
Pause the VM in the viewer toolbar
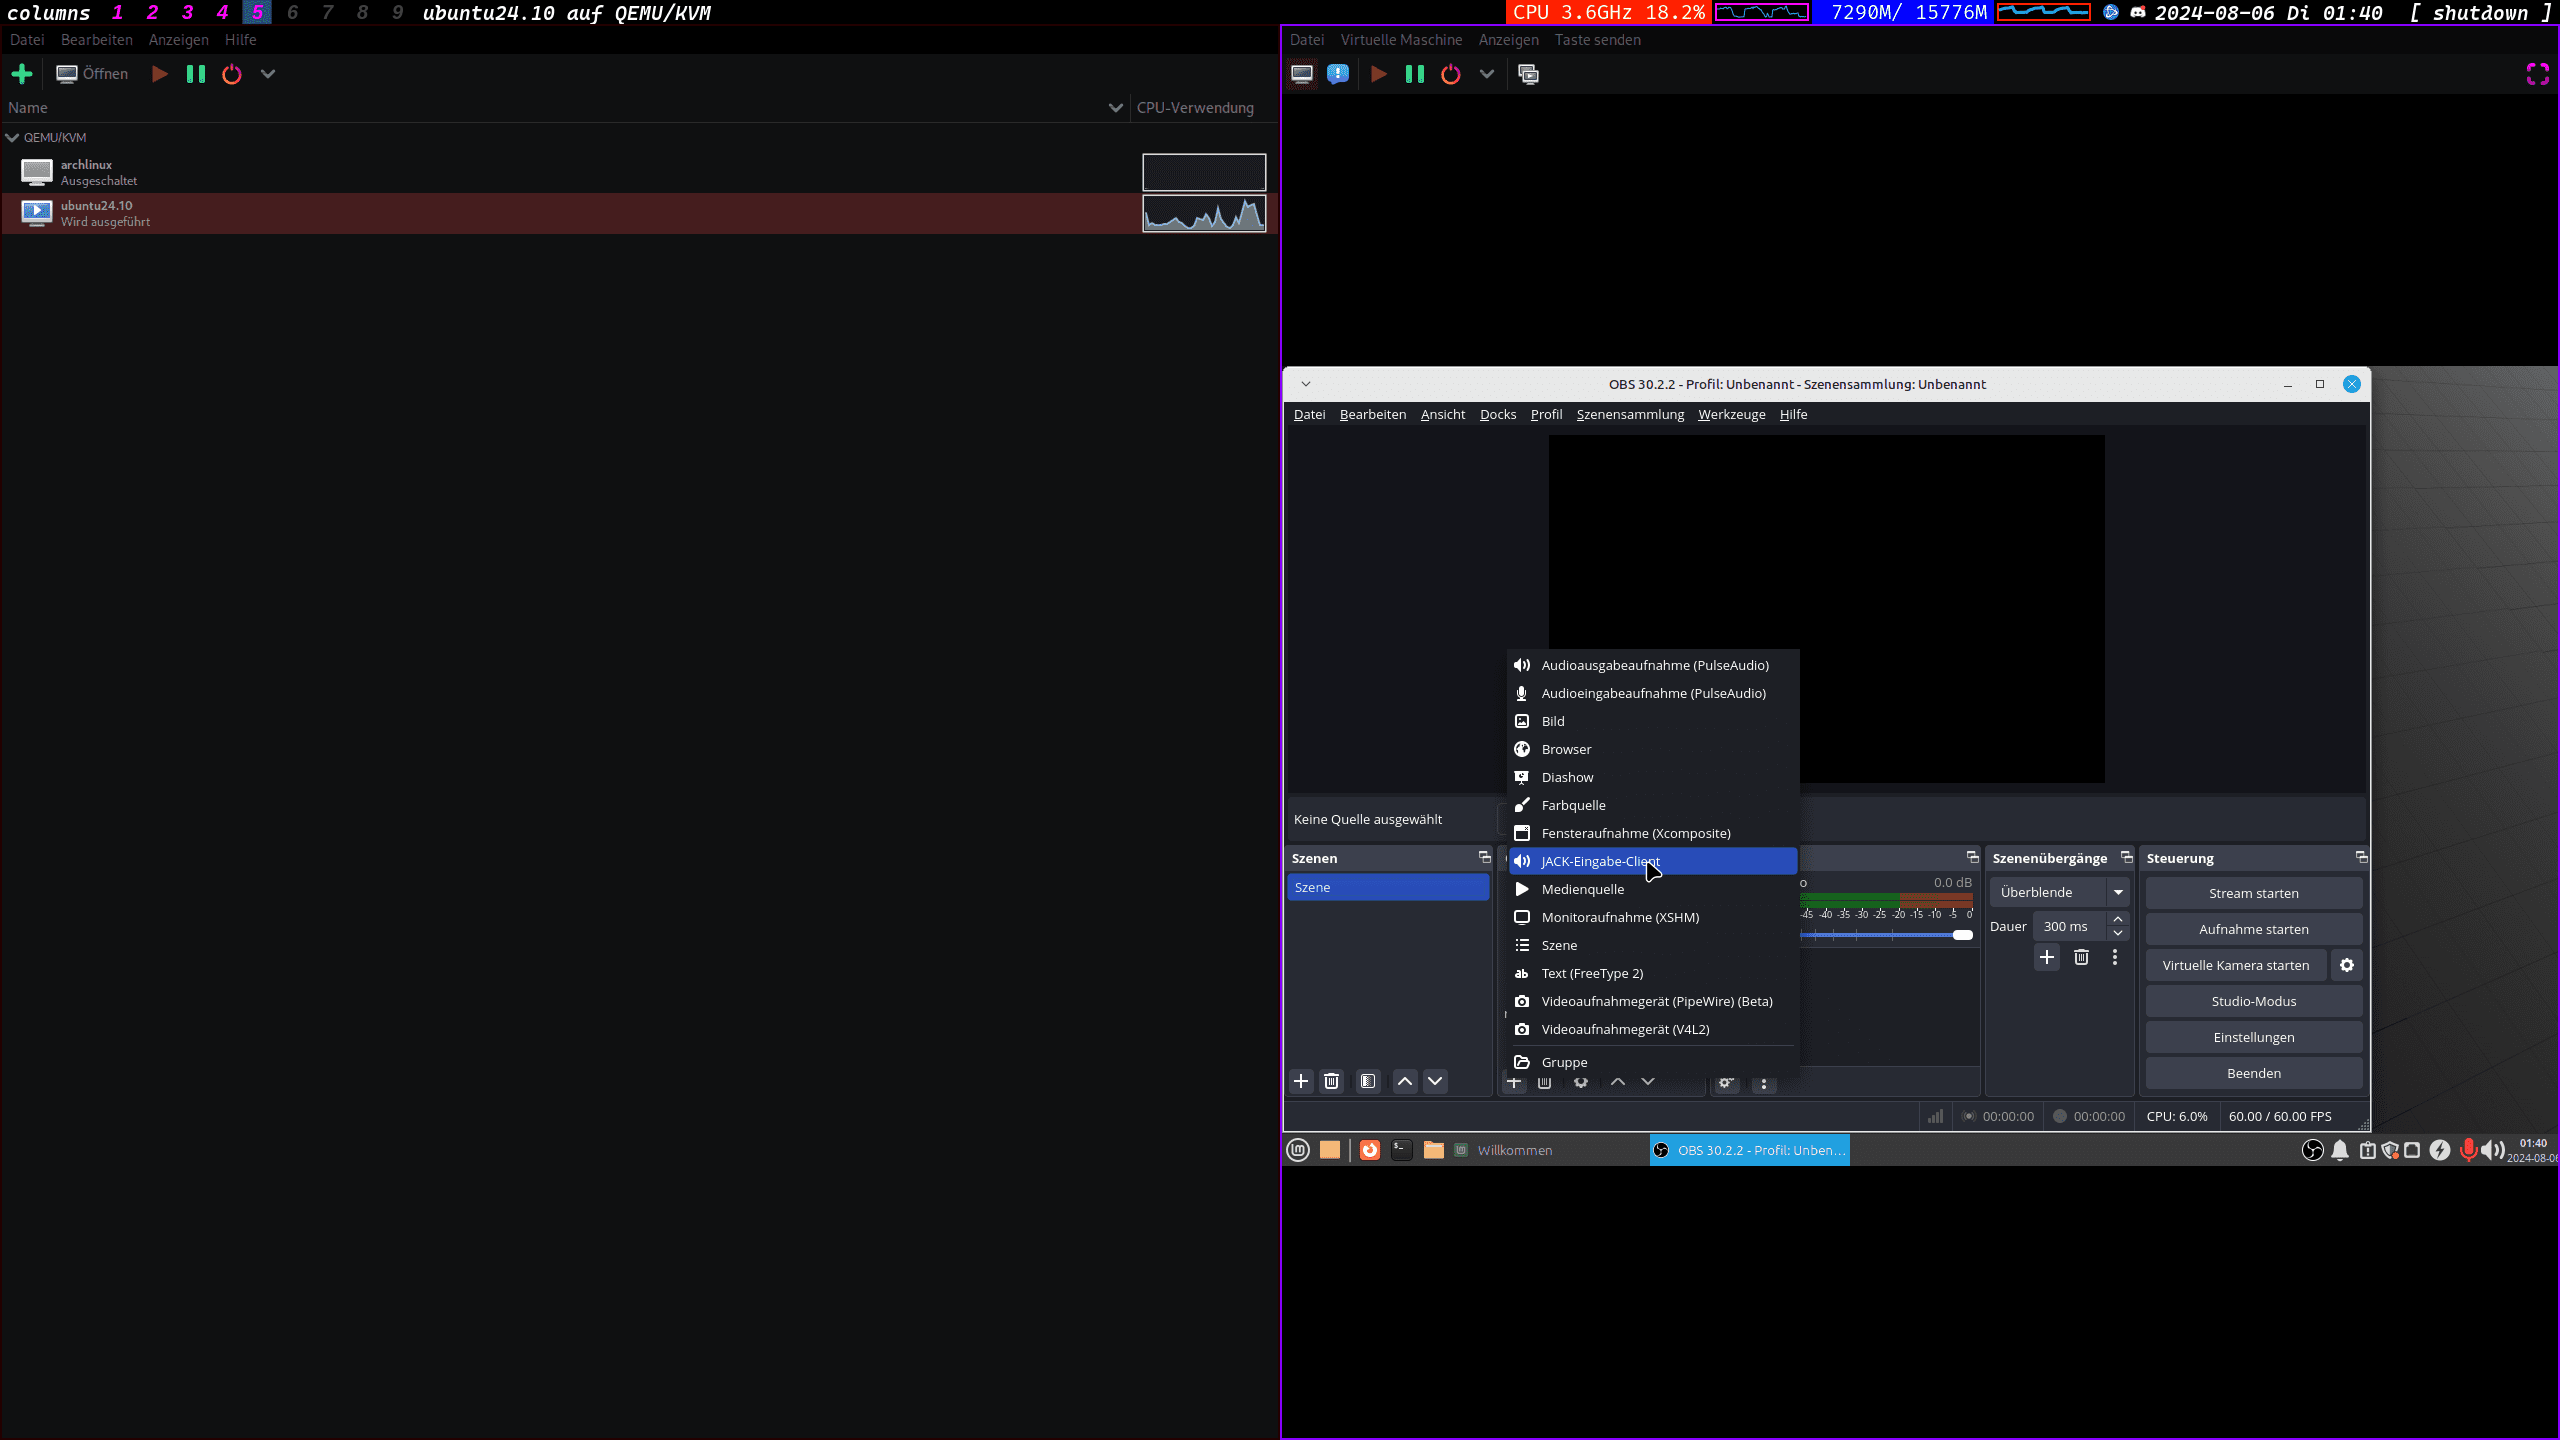[x=1415, y=74]
